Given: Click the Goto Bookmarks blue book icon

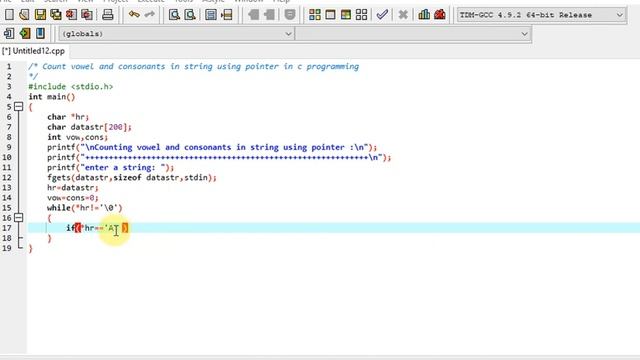Looking at the screenshot, I should click(40, 33).
